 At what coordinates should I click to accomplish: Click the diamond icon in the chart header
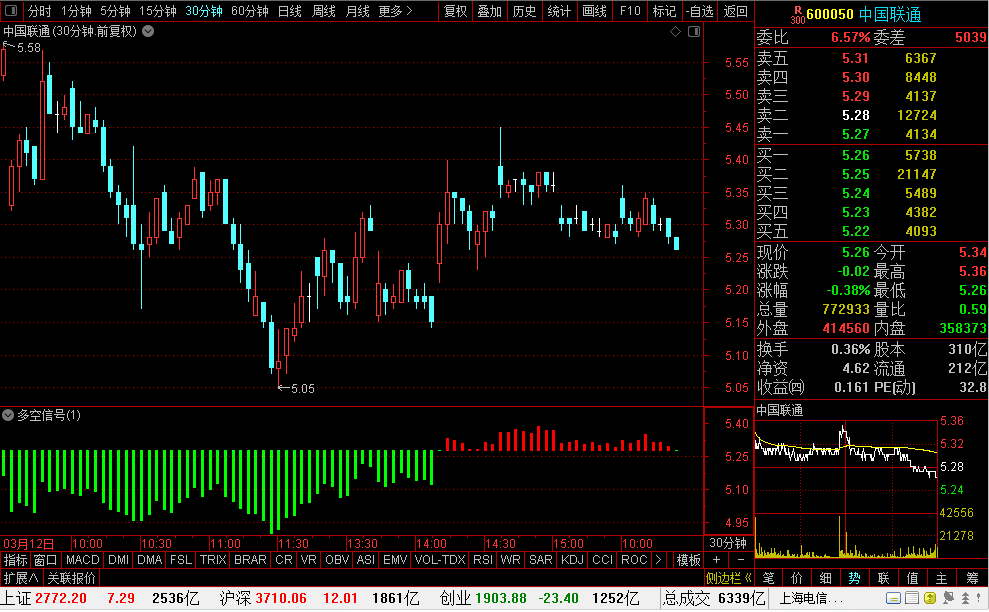click(676, 32)
